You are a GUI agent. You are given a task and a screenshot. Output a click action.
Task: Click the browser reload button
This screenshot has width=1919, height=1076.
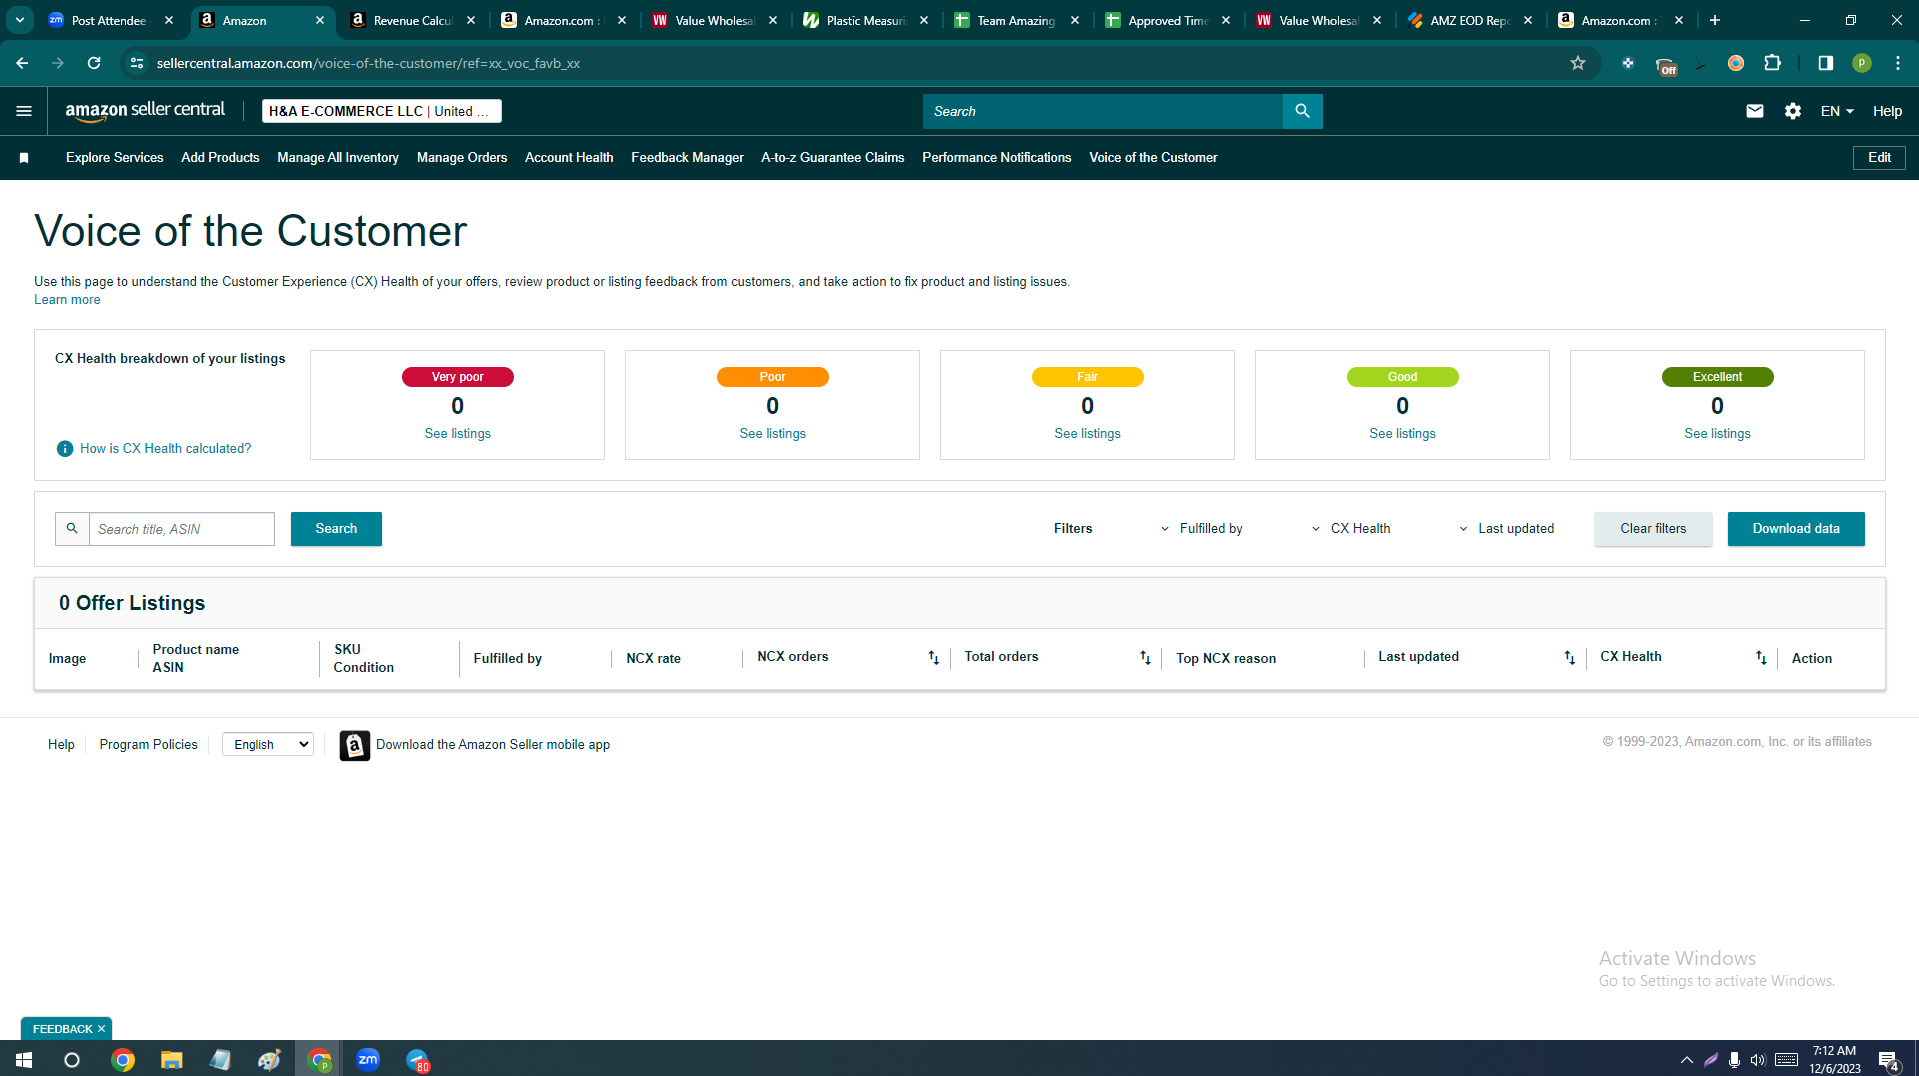tap(94, 63)
